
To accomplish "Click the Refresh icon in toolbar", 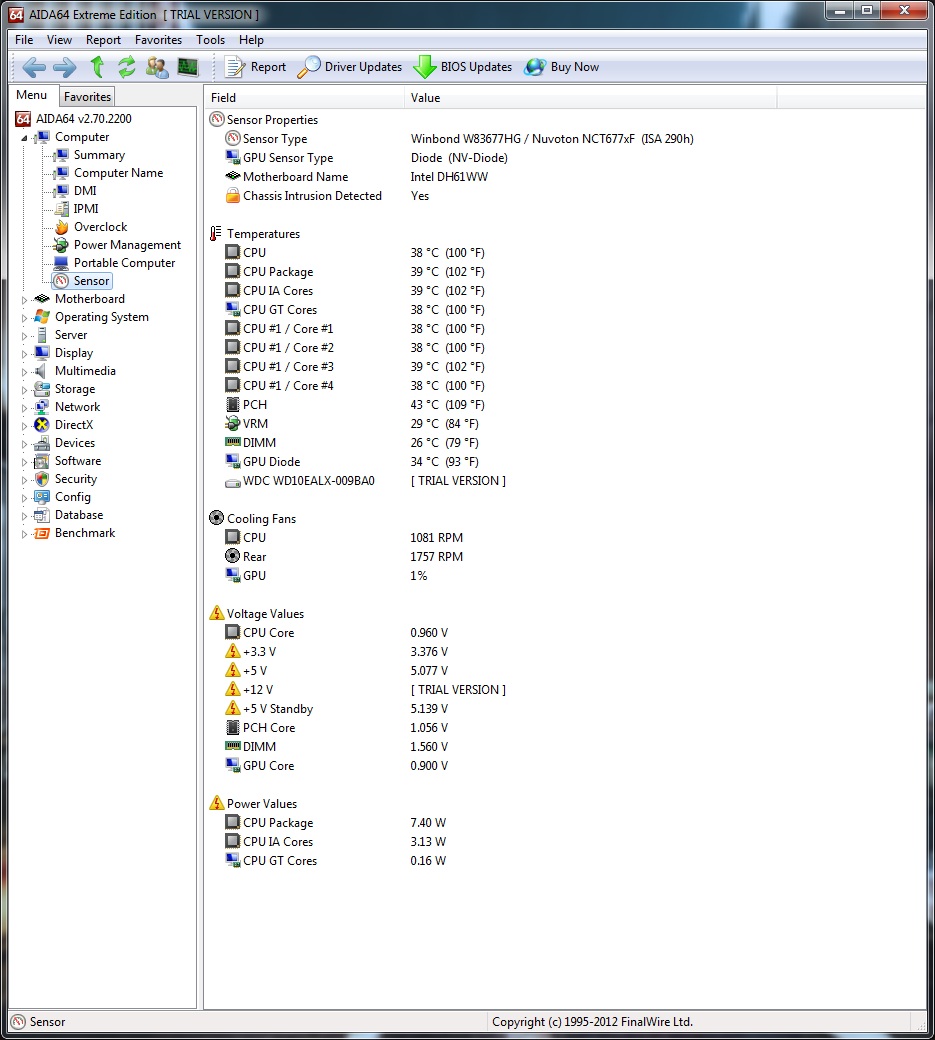I will (x=127, y=67).
